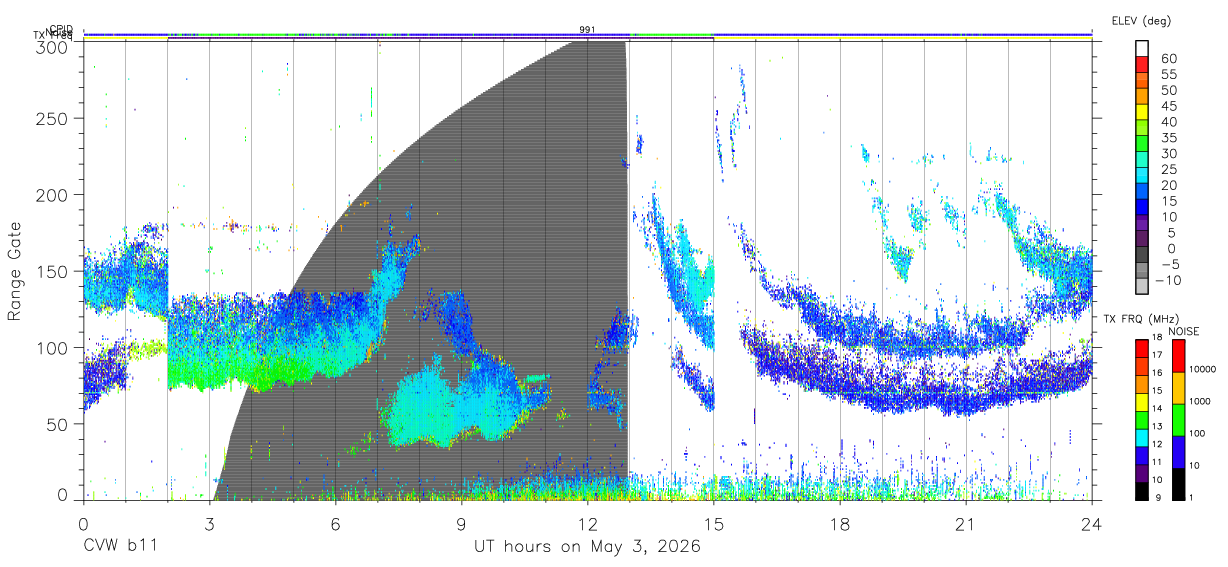Click the purple swatch in TX FRQ colorbar
The height and width of the screenshot is (567, 1228).
1142,474
